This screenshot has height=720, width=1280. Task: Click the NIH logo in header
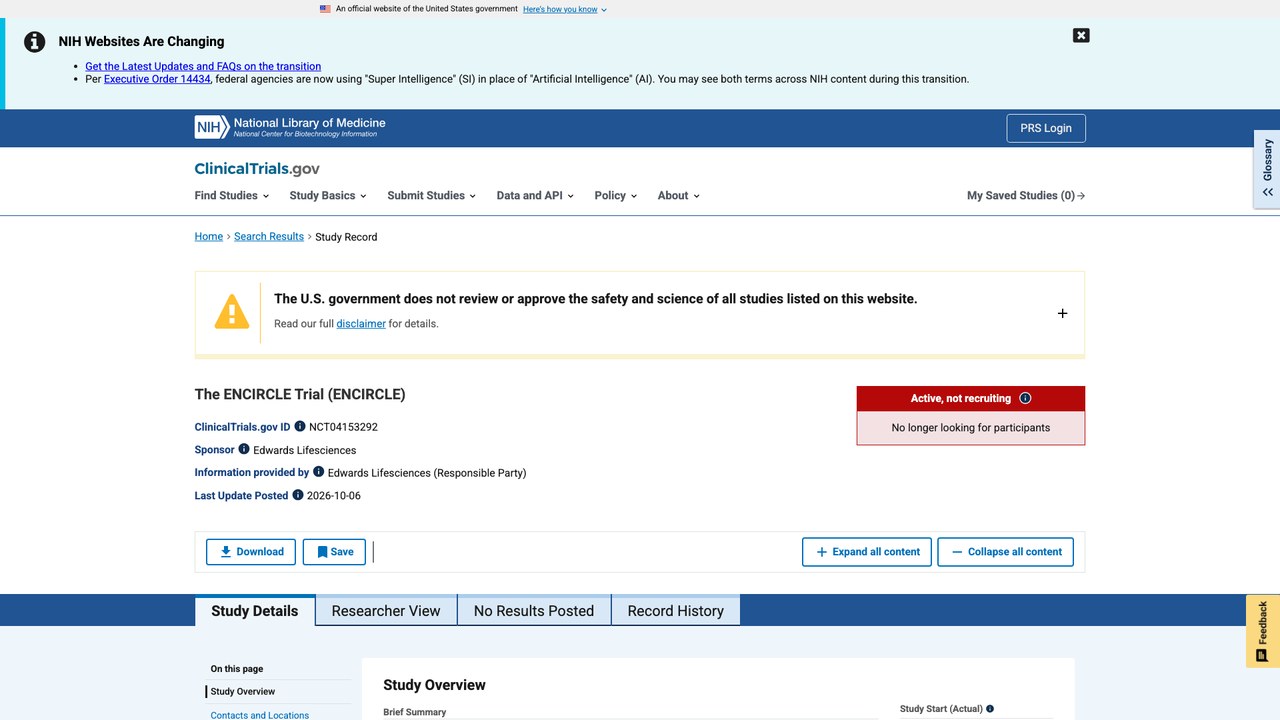click(290, 127)
